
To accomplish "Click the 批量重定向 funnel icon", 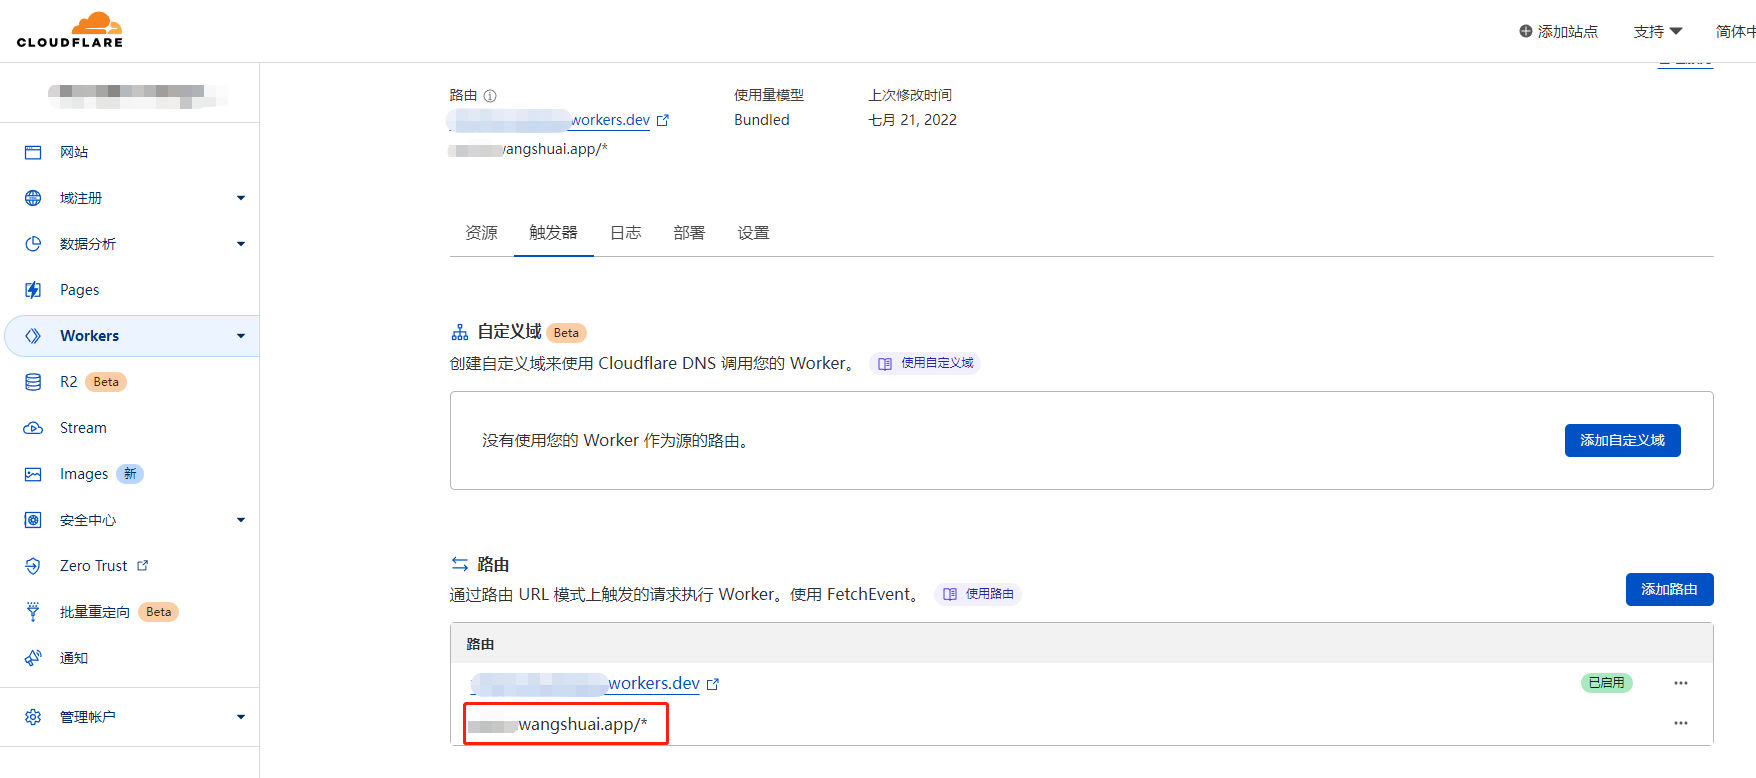I will 33,612.
